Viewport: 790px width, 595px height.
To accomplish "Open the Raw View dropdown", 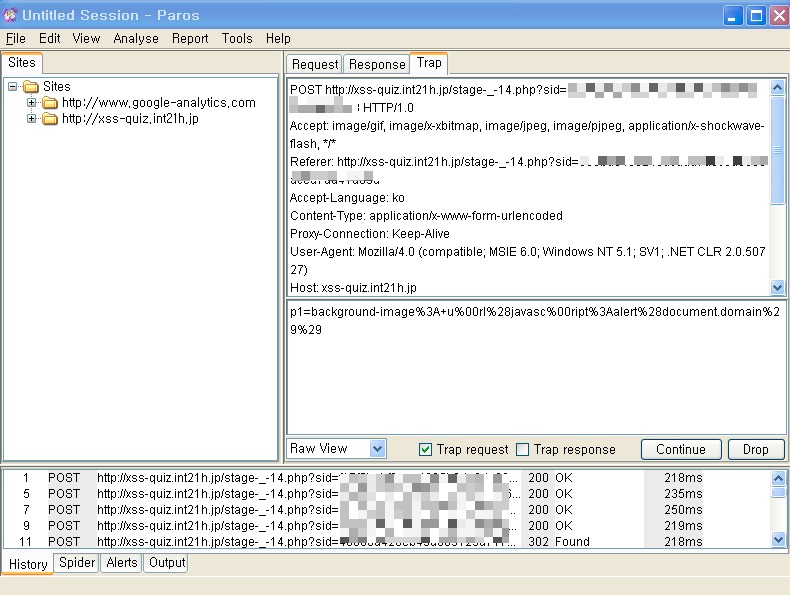I will pyautogui.click(x=376, y=449).
